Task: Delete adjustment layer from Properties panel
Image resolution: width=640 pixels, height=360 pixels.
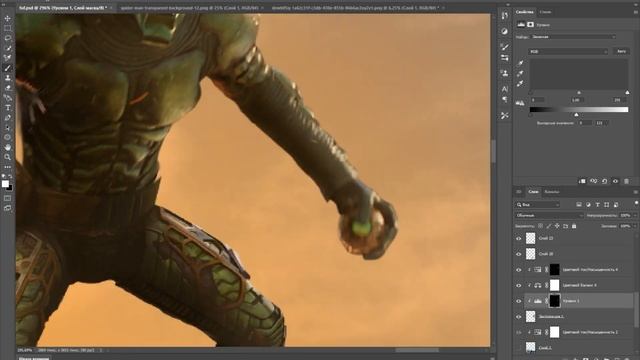Action: pos(627,181)
